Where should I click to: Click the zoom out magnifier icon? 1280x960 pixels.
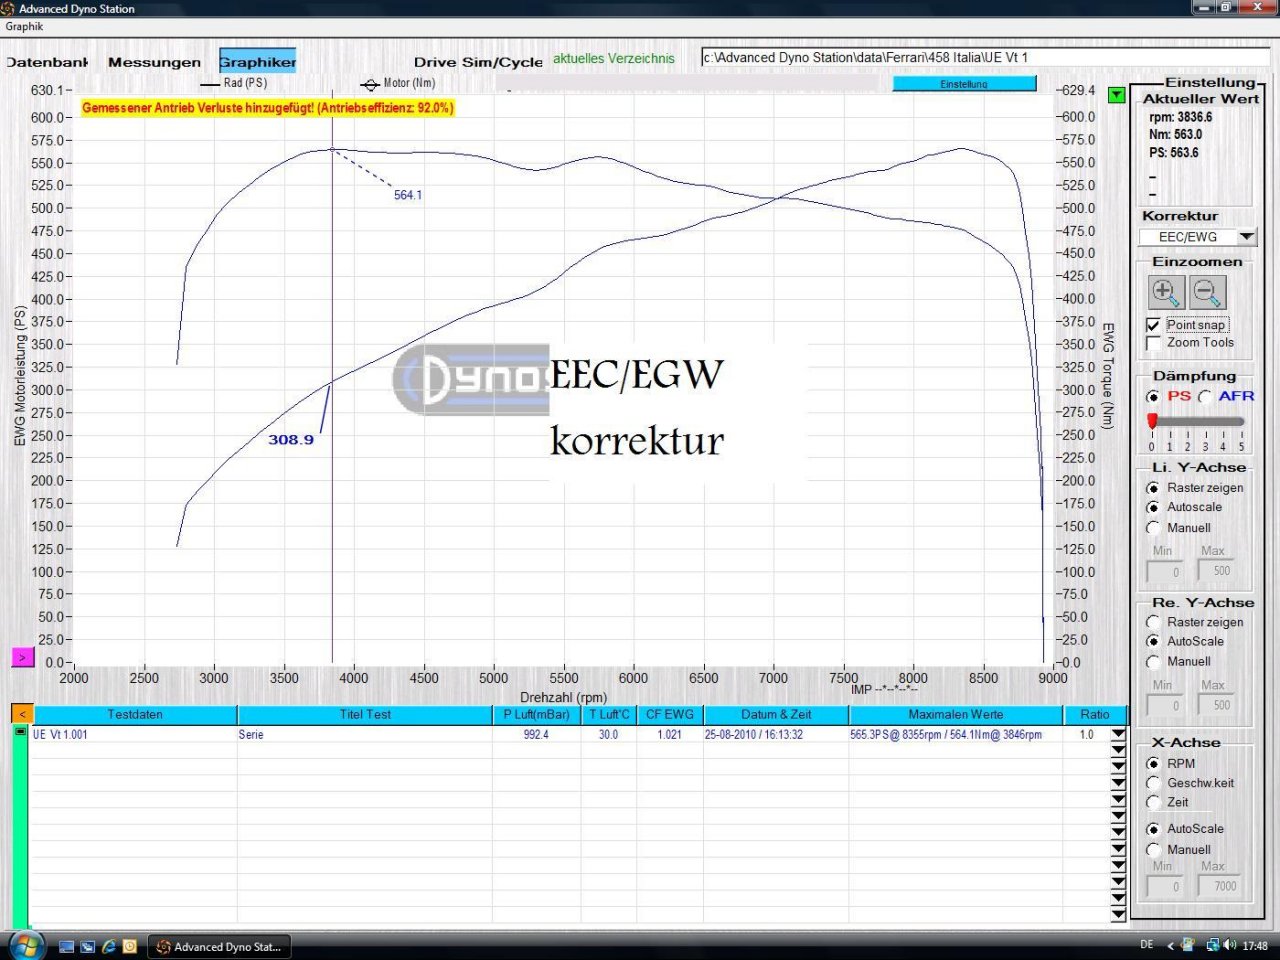coord(1208,293)
